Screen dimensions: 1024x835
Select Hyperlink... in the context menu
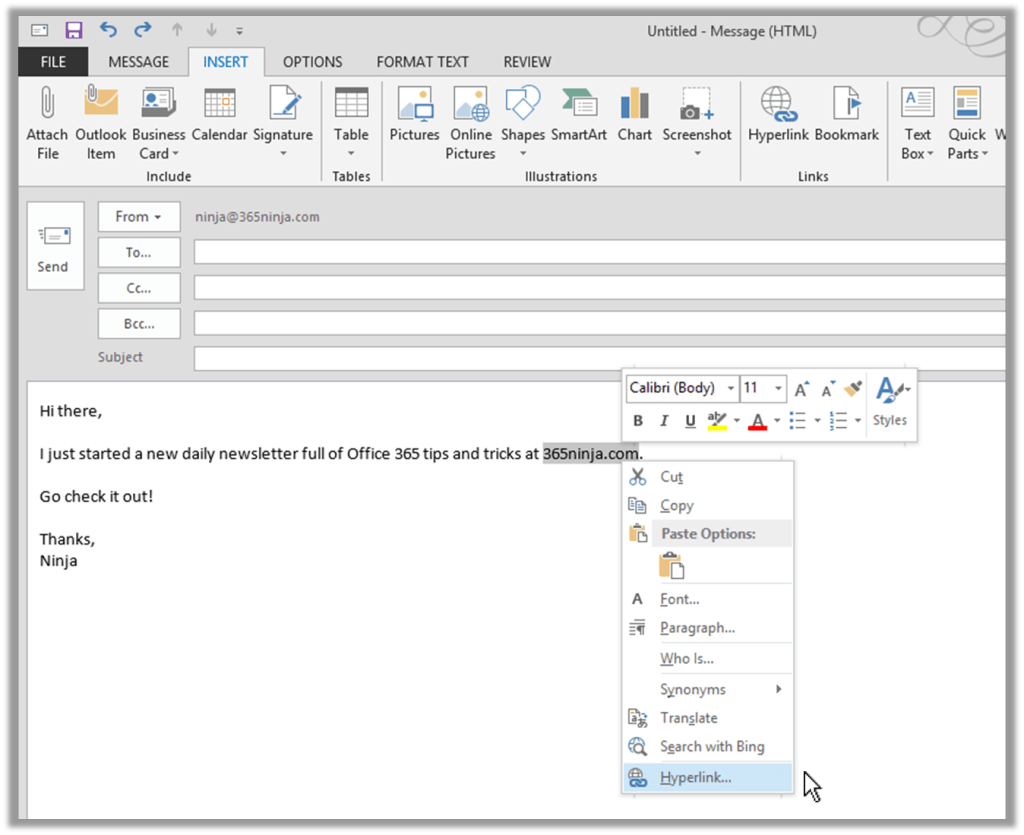tap(708, 778)
